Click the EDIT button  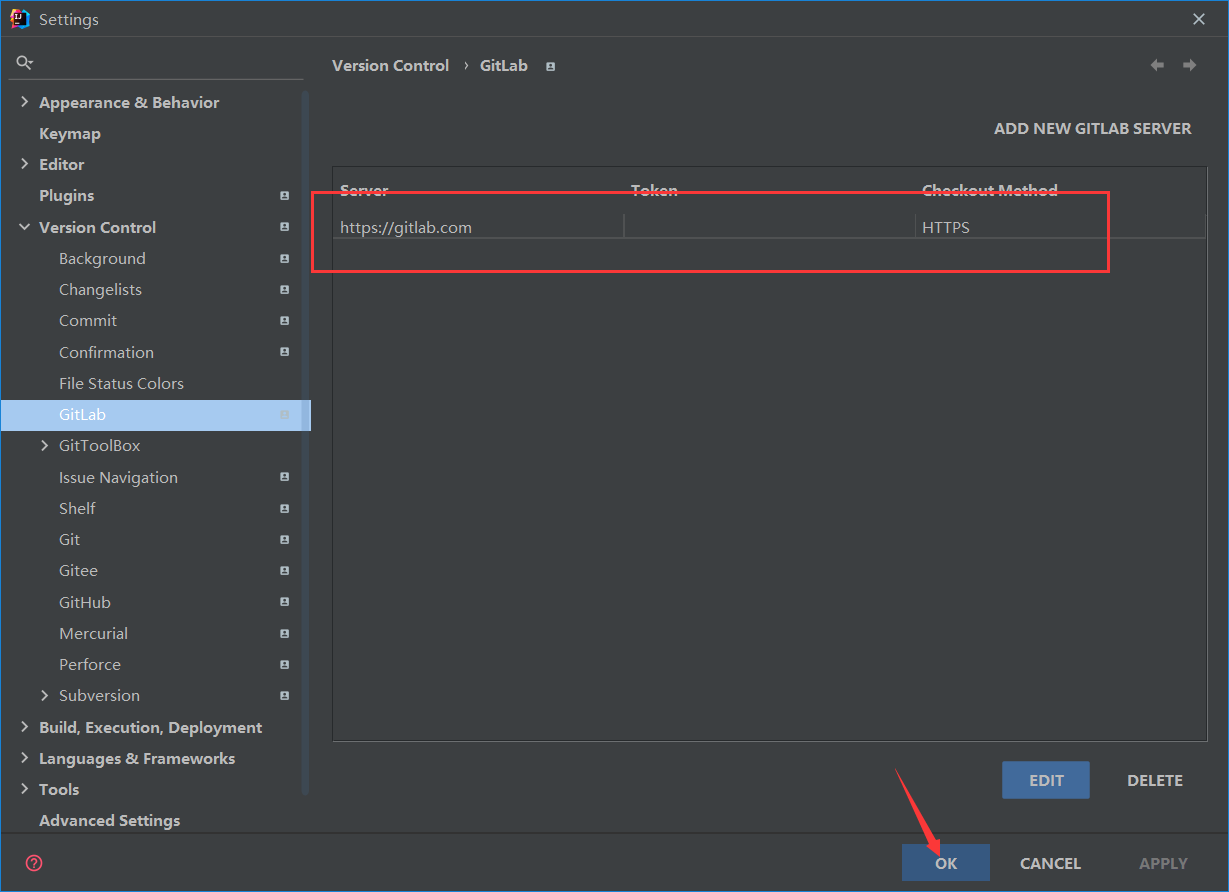1046,780
